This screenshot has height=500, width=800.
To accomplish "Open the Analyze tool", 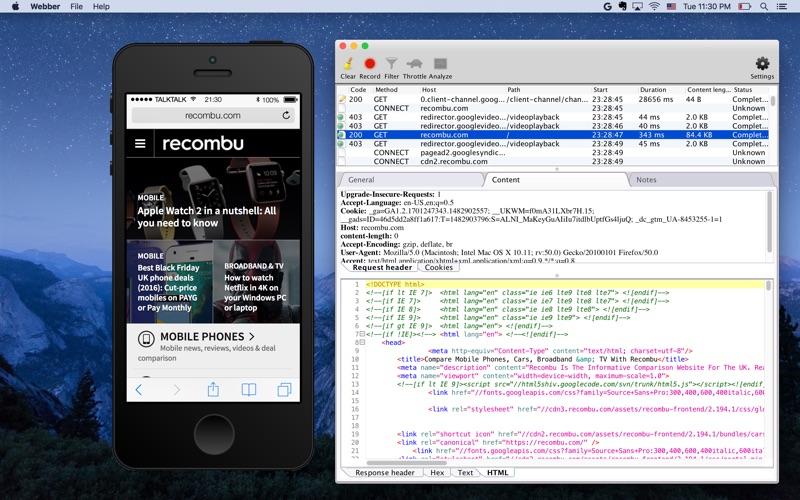I will [x=440, y=64].
